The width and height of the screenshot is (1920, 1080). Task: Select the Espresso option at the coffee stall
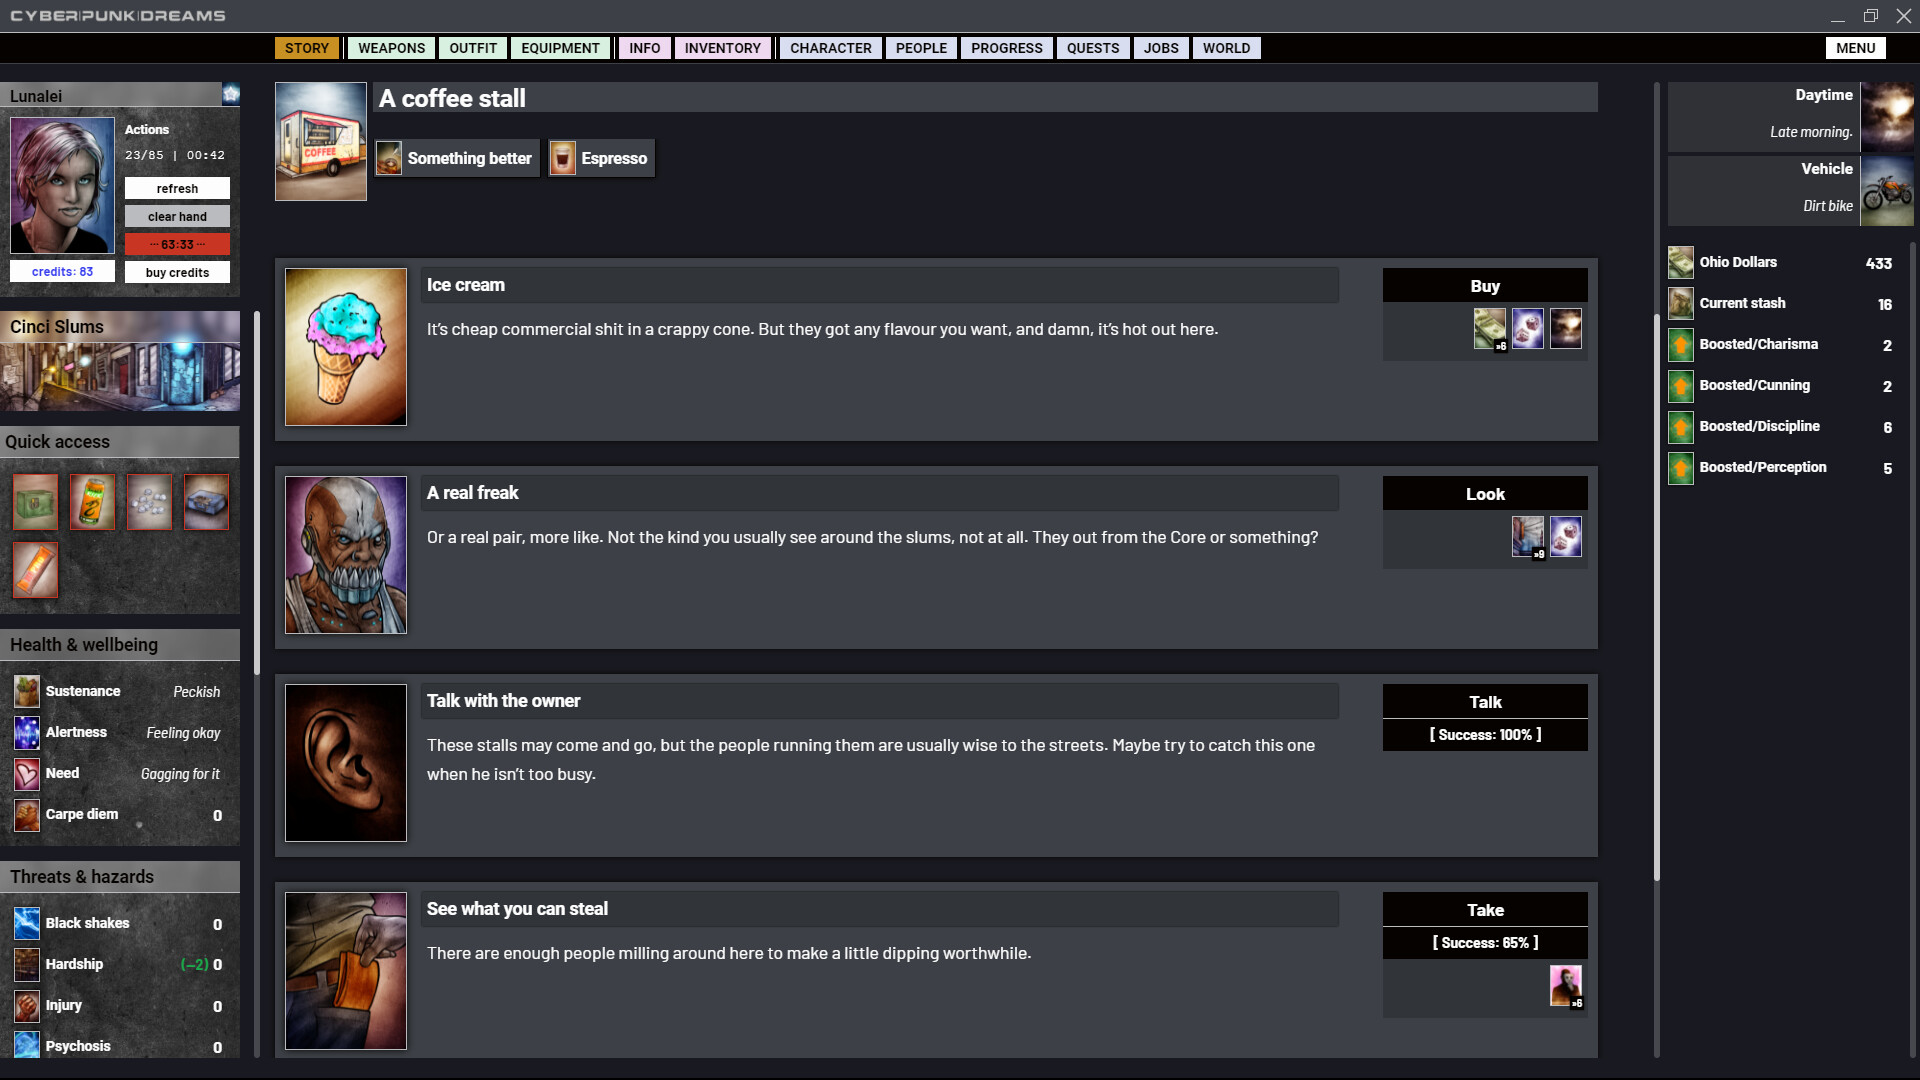tap(600, 158)
